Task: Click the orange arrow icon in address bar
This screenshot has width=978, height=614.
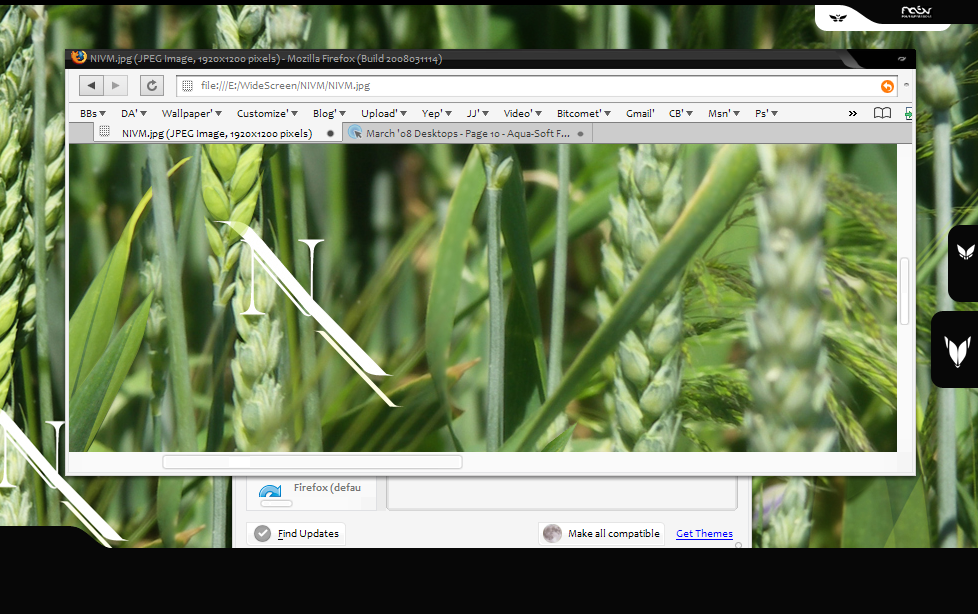Action: coord(887,86)
